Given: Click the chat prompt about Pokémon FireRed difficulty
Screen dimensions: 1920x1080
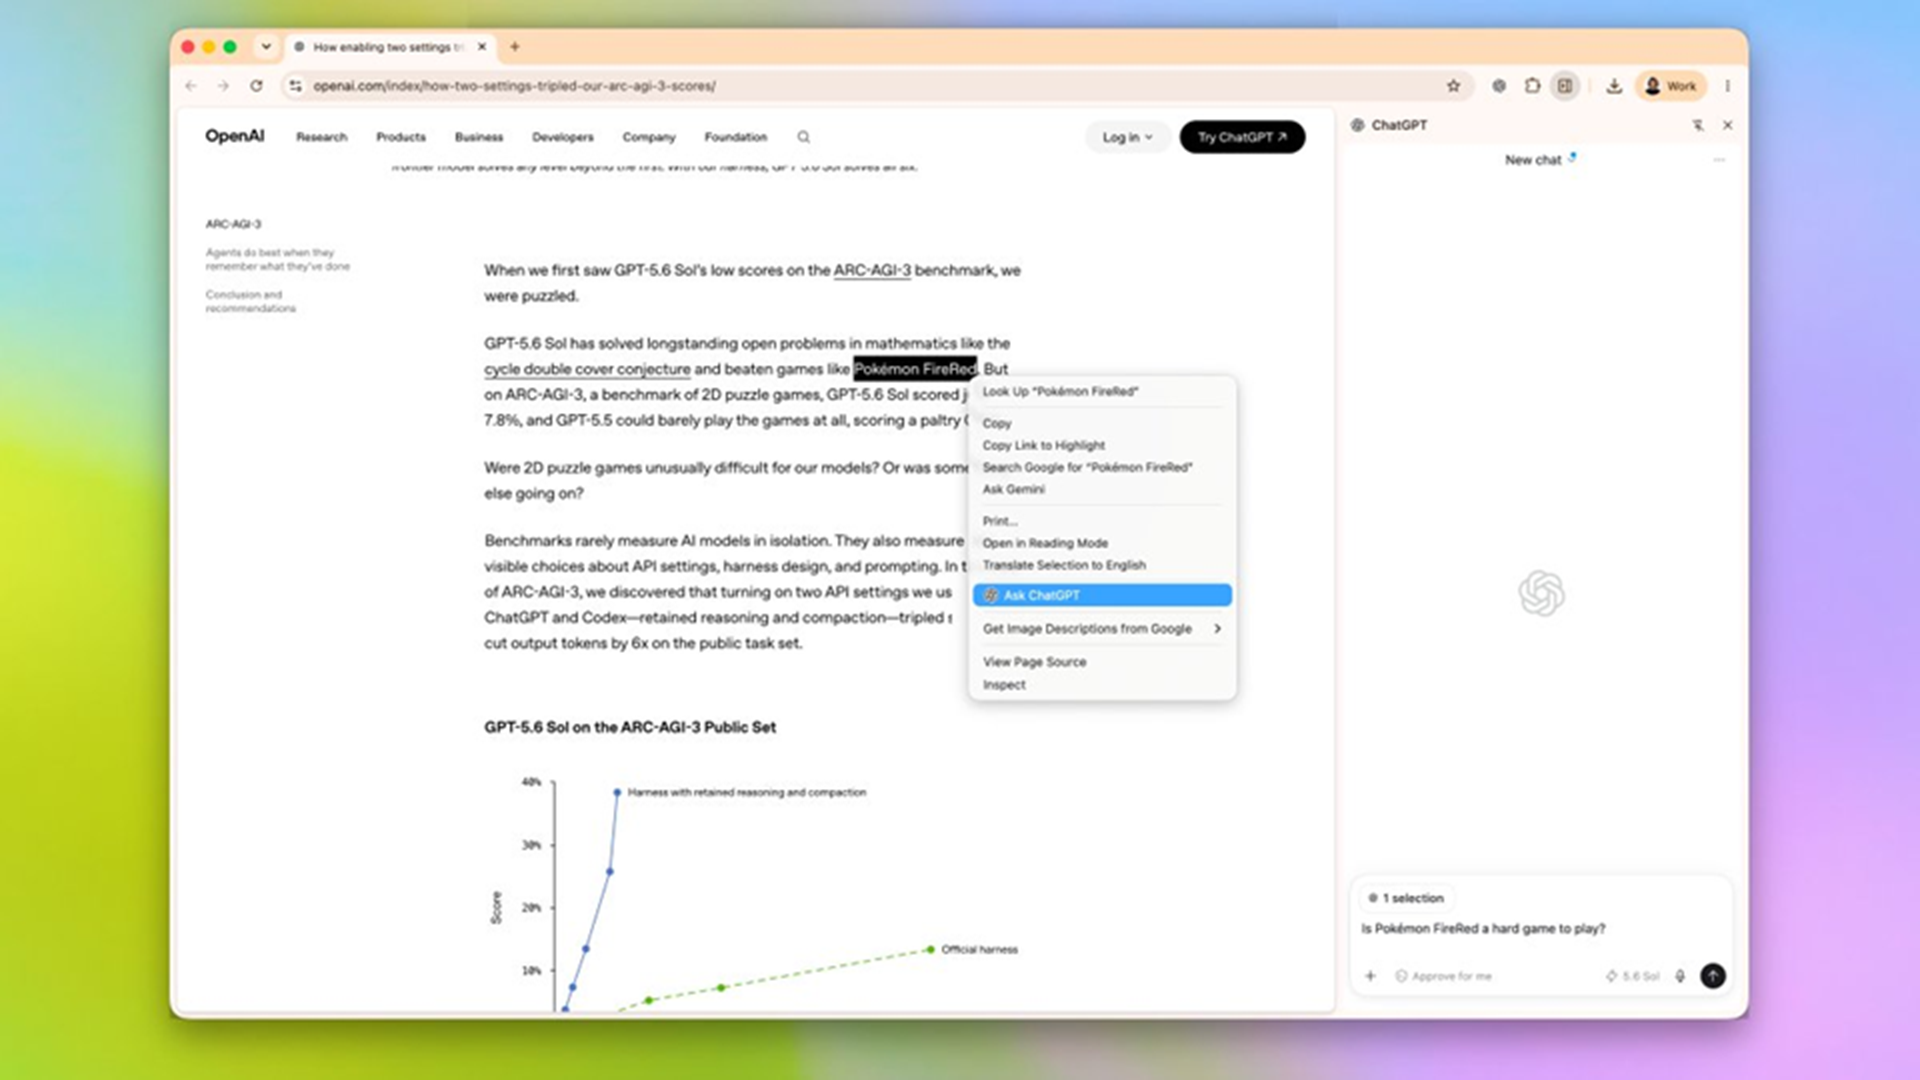Looking at the screenshot, I should (x=1483, y=929).
